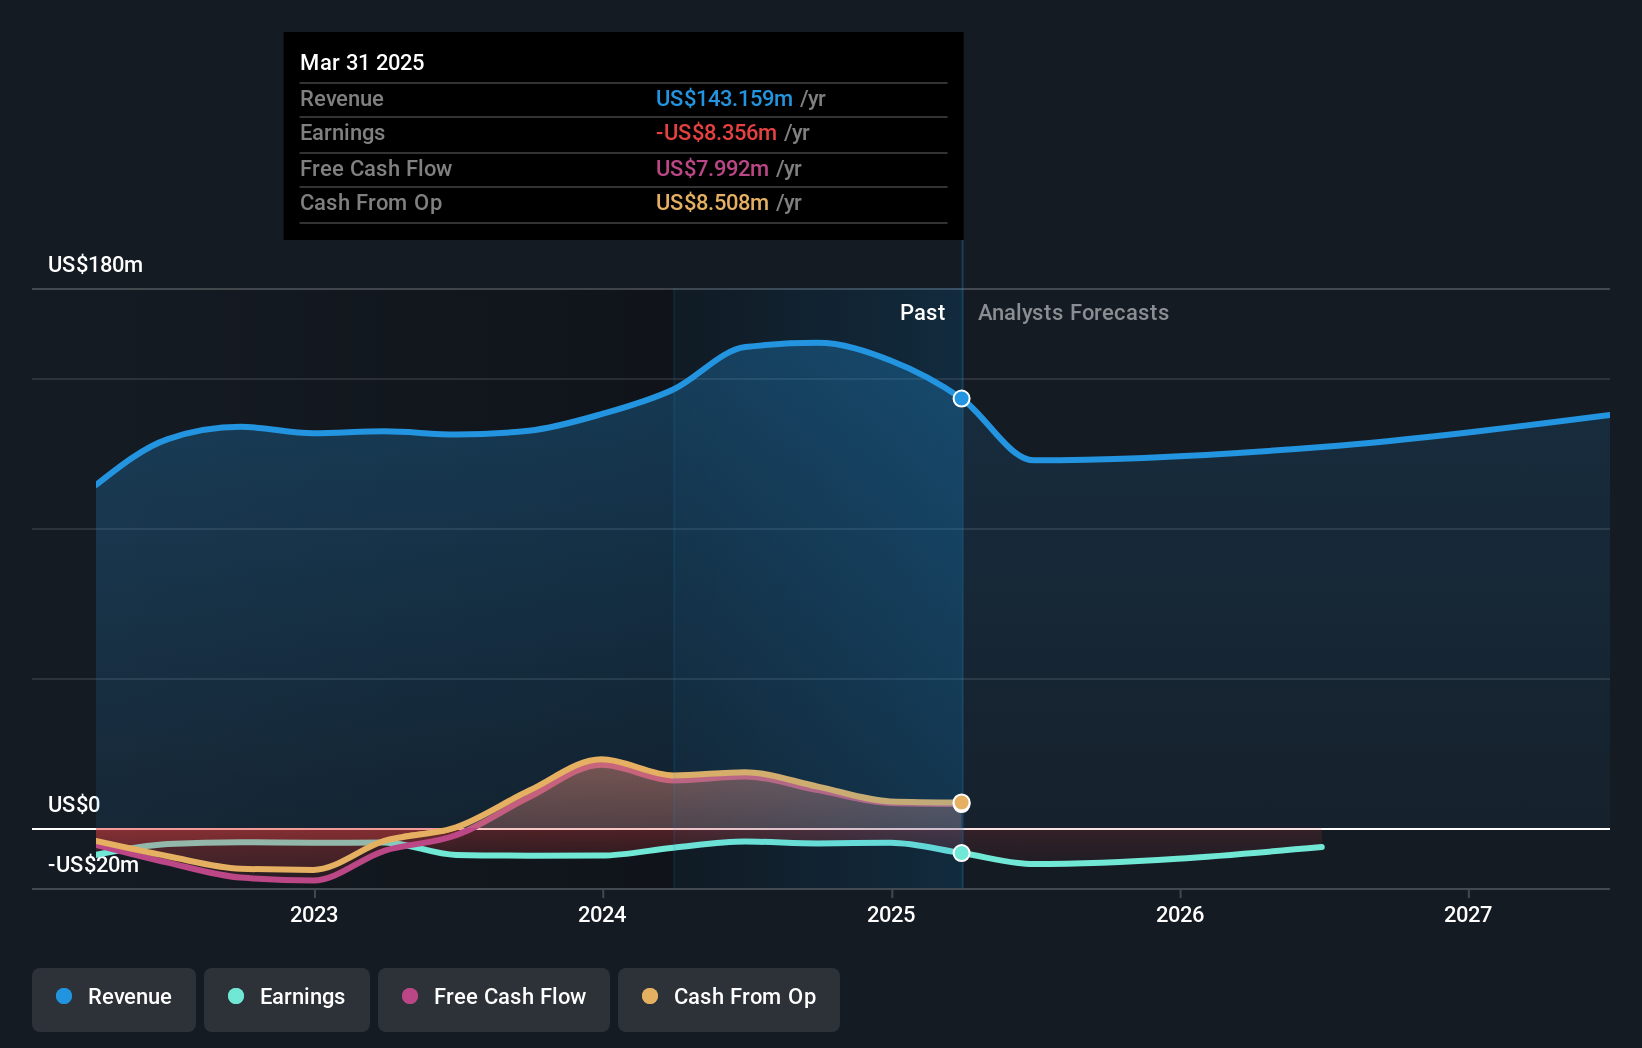1642x1048 pixels.
Task: Click the Cash From Op label in tooltip
Action: point(371,203)
